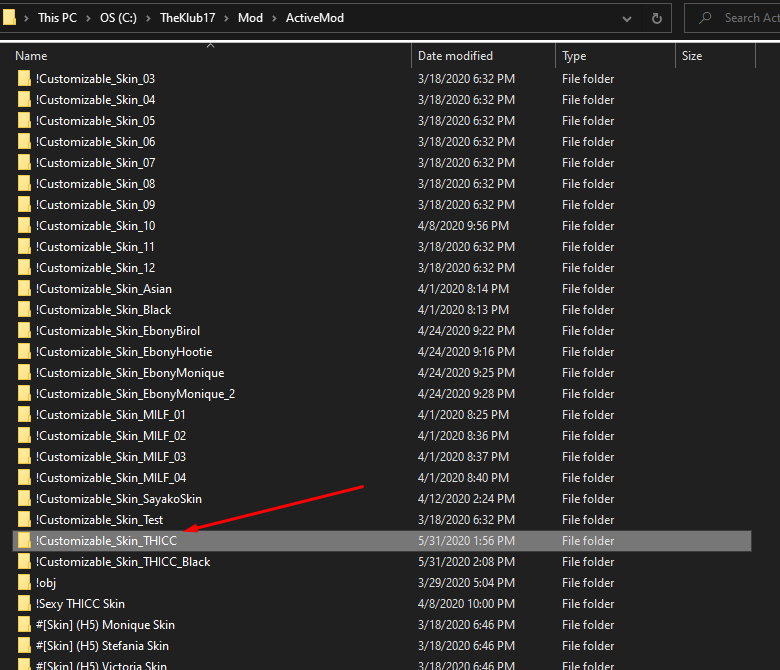Click folder icon of !Customizable_Skin_12
The image size is (780, 670).
24,268
